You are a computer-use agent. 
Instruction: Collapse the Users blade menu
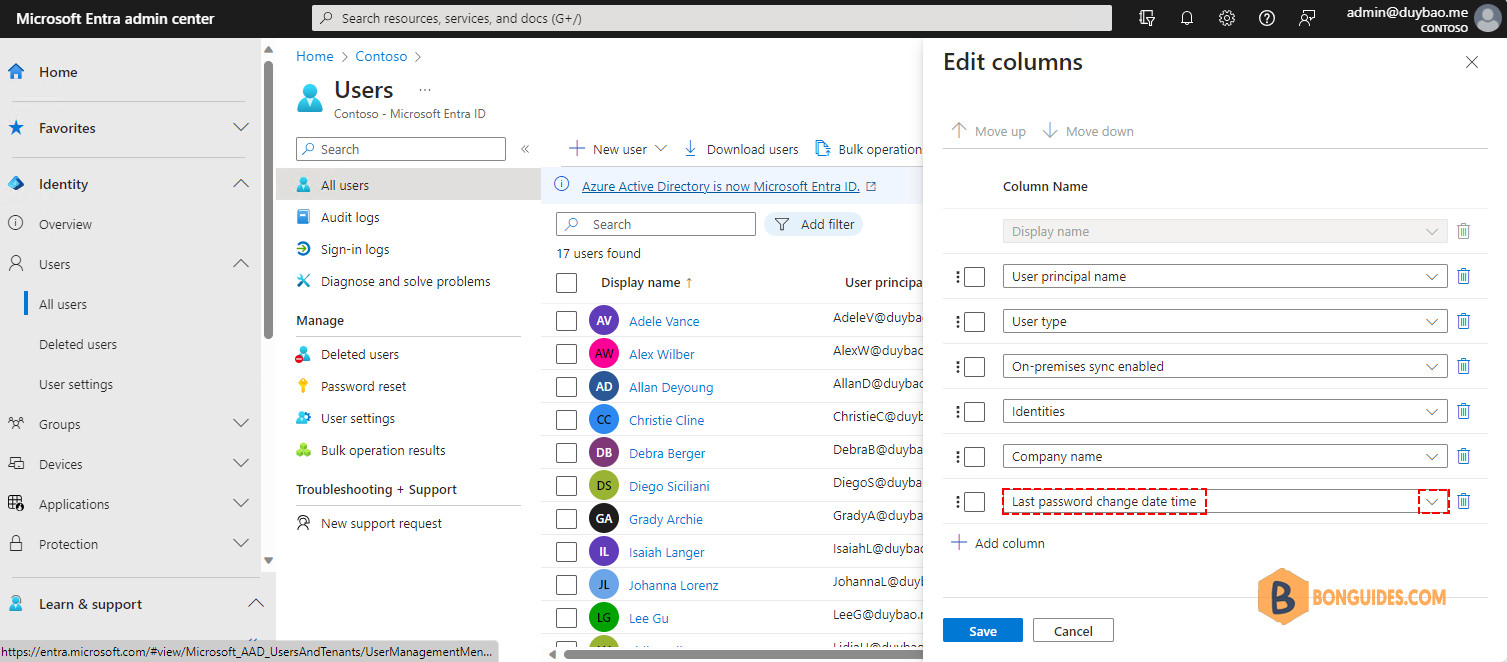tap(525, 149)
